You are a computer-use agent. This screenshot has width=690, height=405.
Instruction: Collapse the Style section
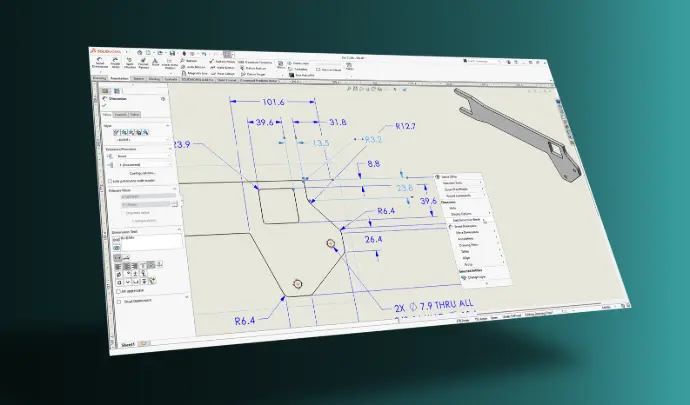coord(167,126)
